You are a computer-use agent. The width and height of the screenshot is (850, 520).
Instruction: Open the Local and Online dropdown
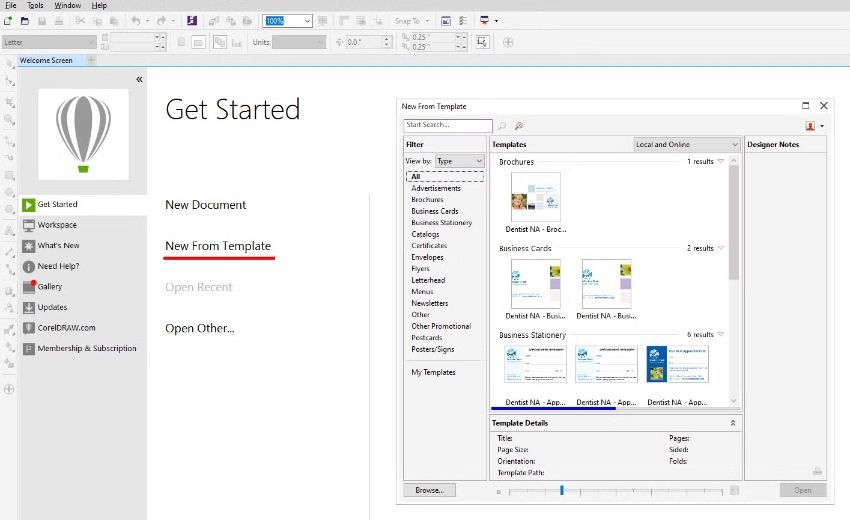coord(687,145)
